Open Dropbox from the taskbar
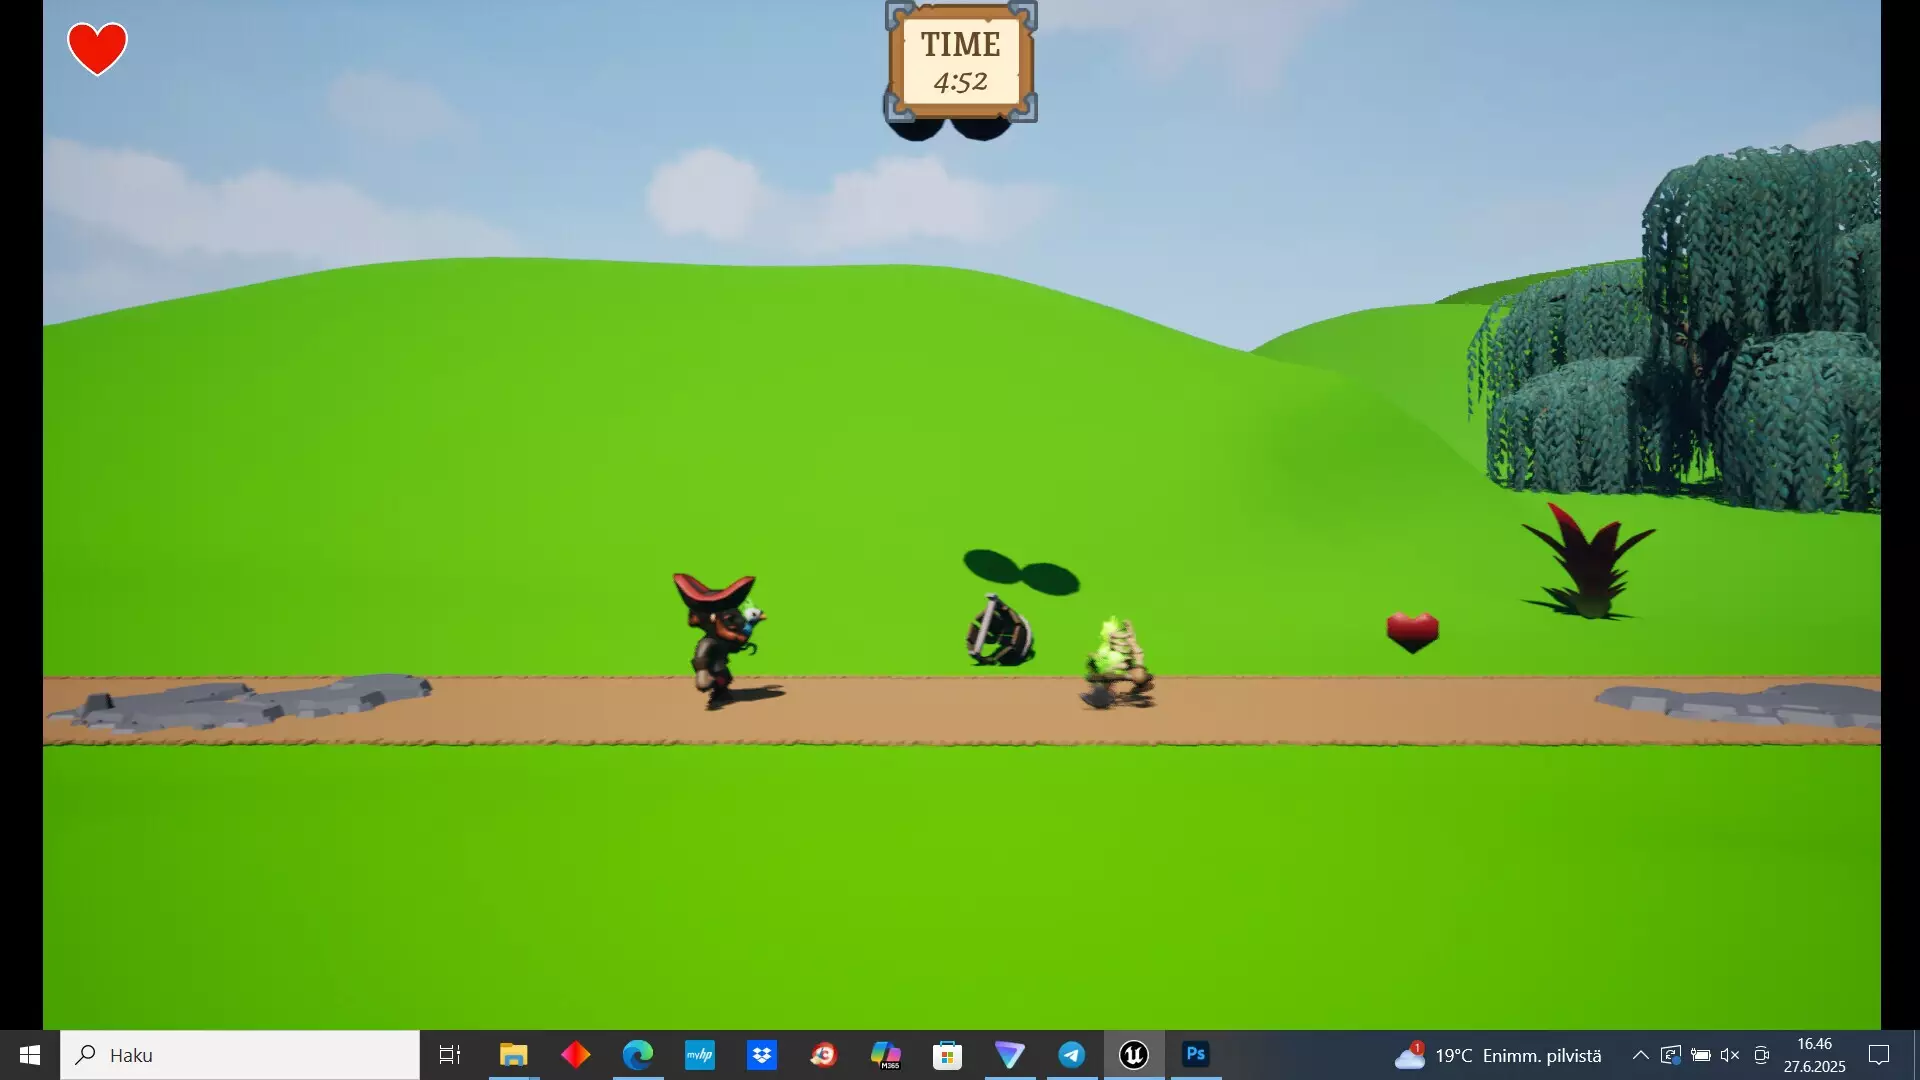1920x1080 pixels. click(761, 1055)
